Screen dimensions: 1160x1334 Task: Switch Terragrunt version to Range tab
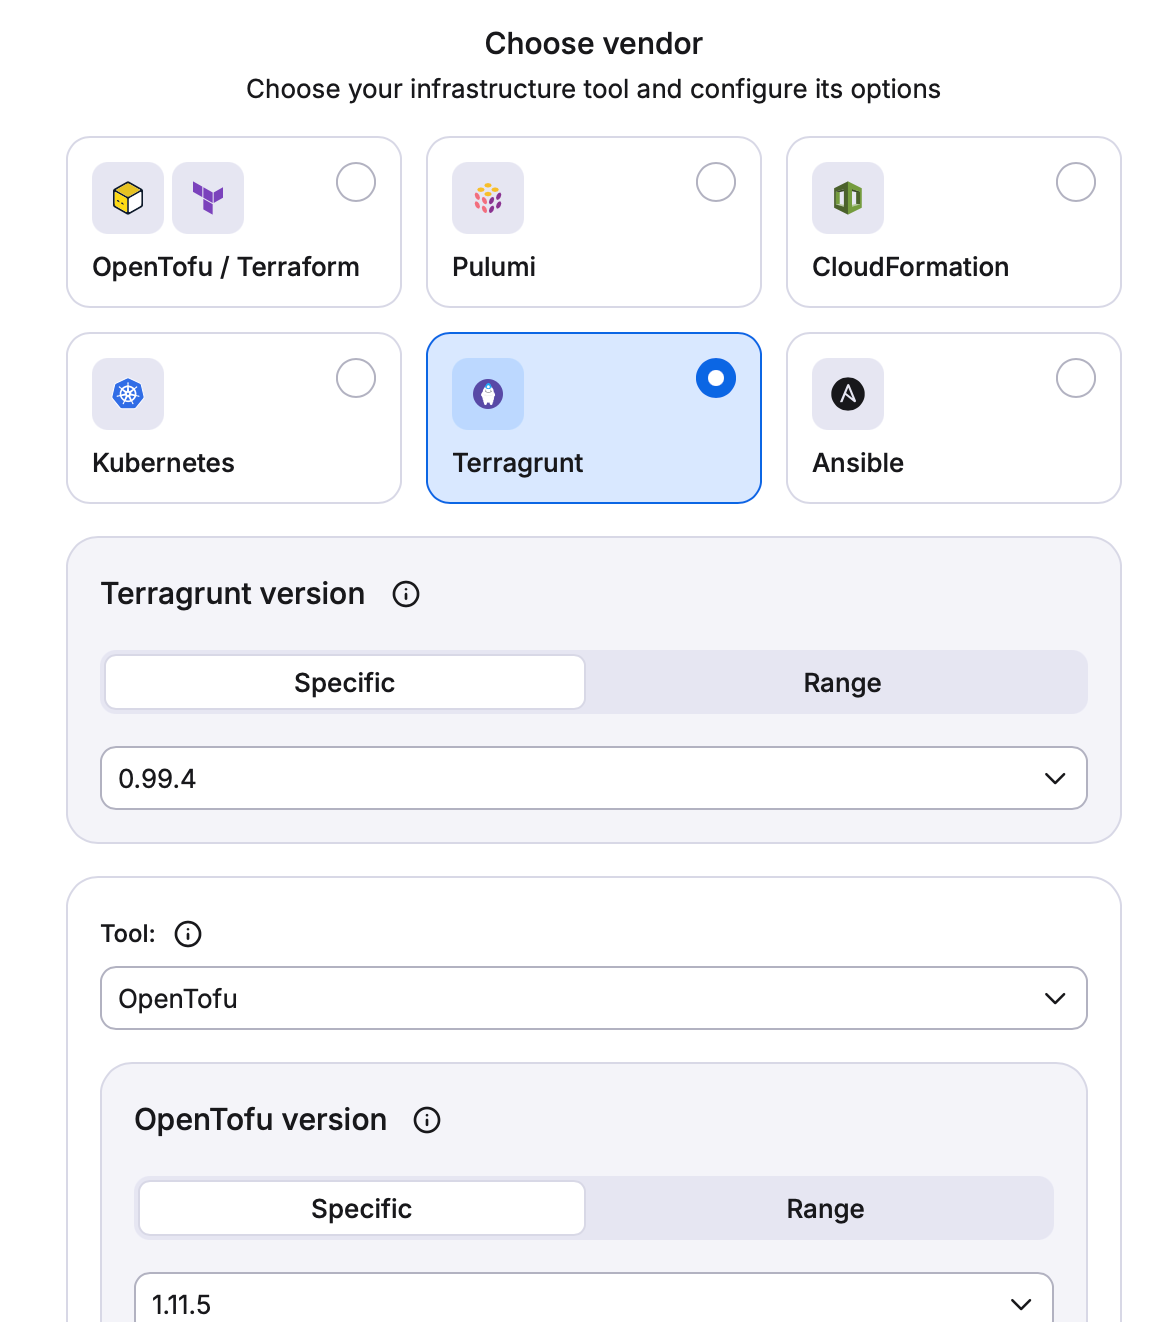pyautogui.click(x=842, y=683)
